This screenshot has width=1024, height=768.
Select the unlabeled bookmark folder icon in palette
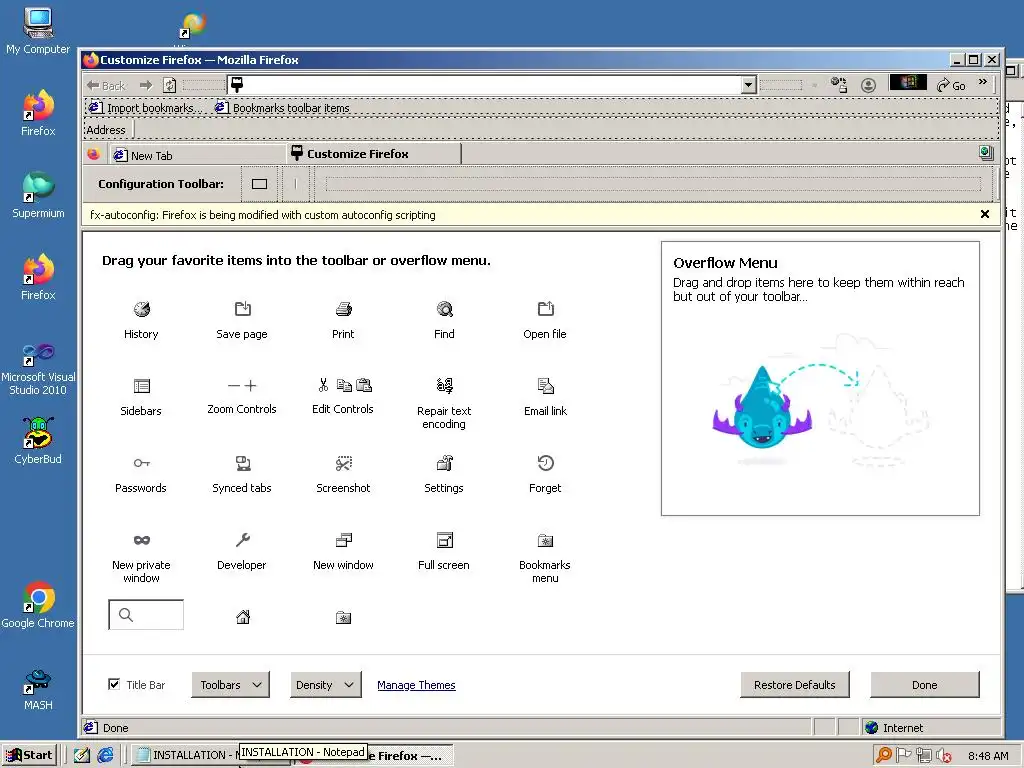click(344, 617)
